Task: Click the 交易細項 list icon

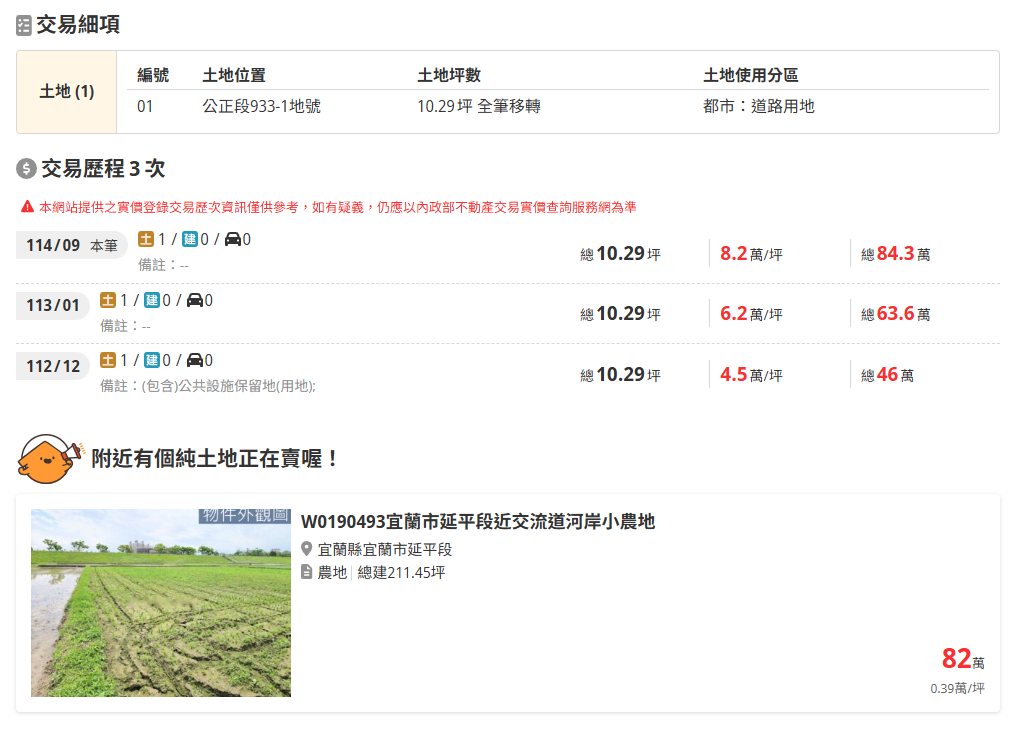Action: pos(24,26)
